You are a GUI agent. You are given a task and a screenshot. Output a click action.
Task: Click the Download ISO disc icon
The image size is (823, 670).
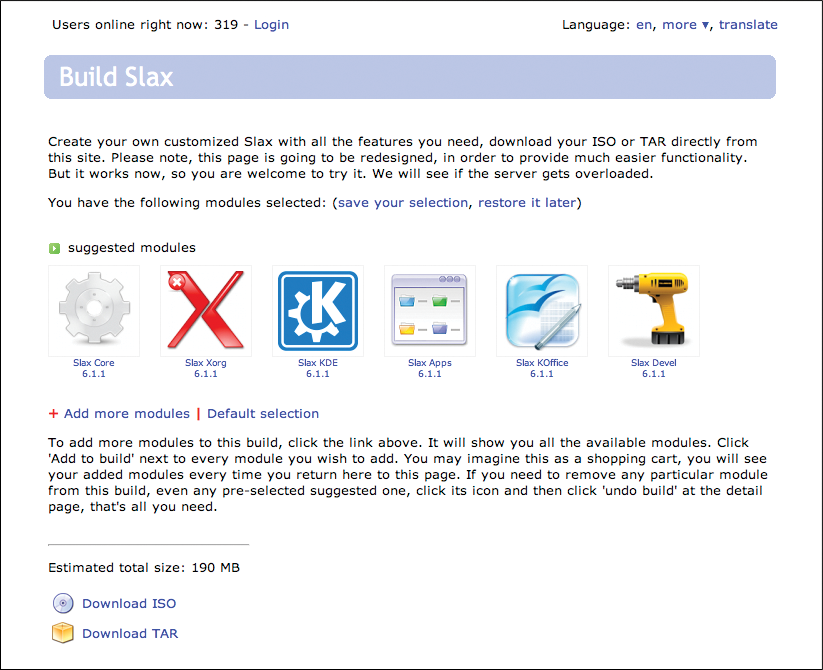[63, 603]
